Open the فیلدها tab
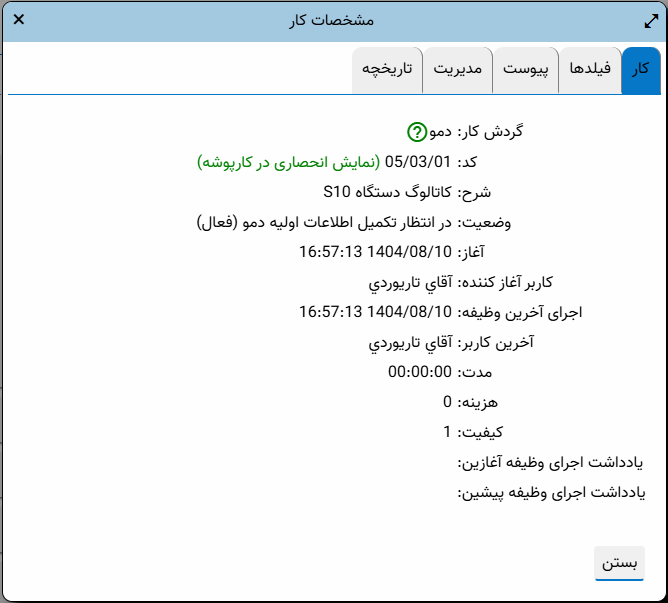 589,71
